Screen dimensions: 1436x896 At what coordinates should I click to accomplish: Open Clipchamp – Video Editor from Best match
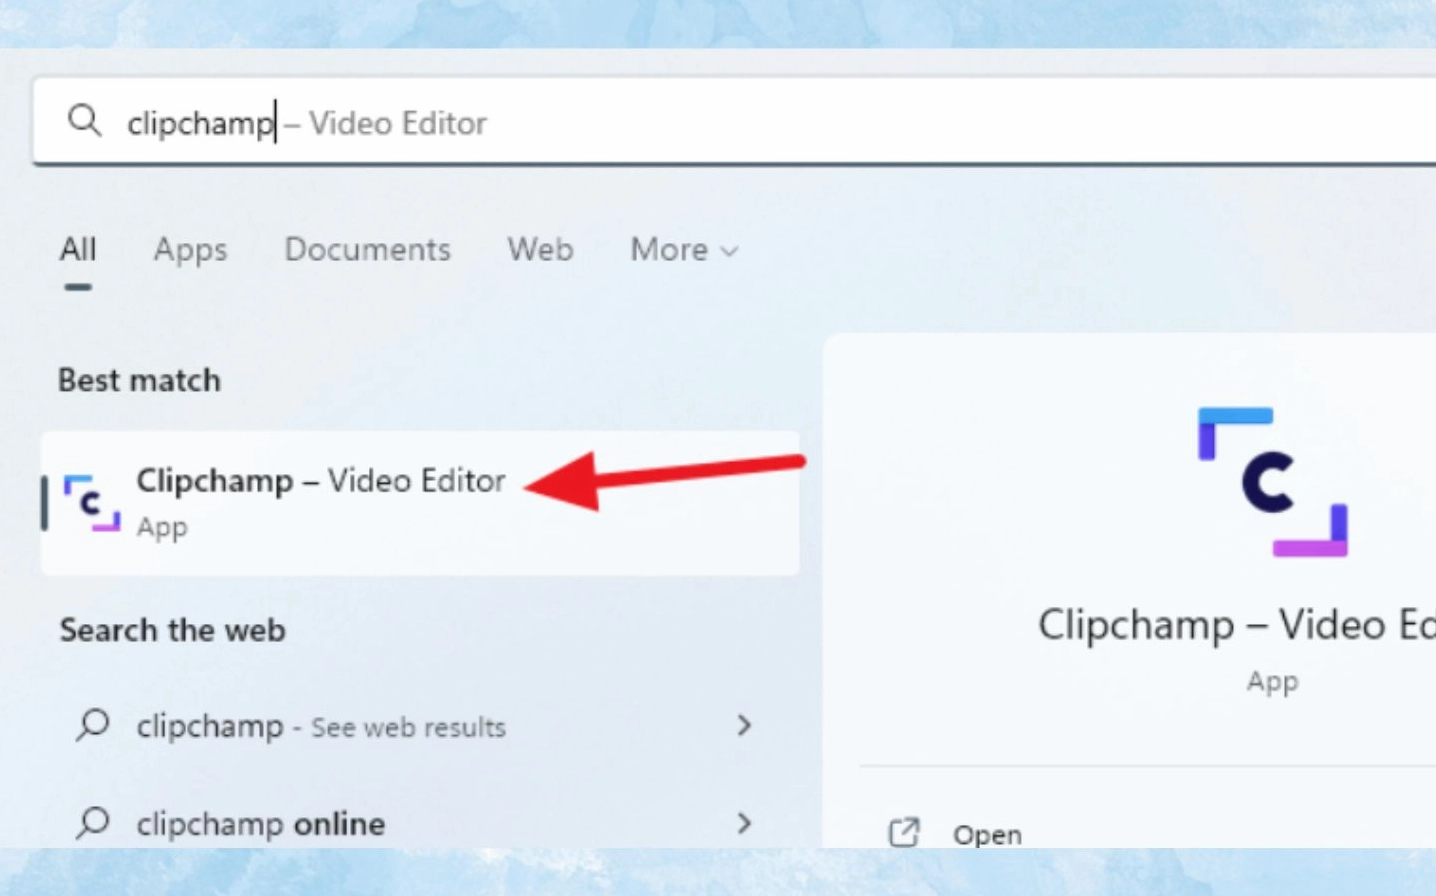(x=320, y=481)
